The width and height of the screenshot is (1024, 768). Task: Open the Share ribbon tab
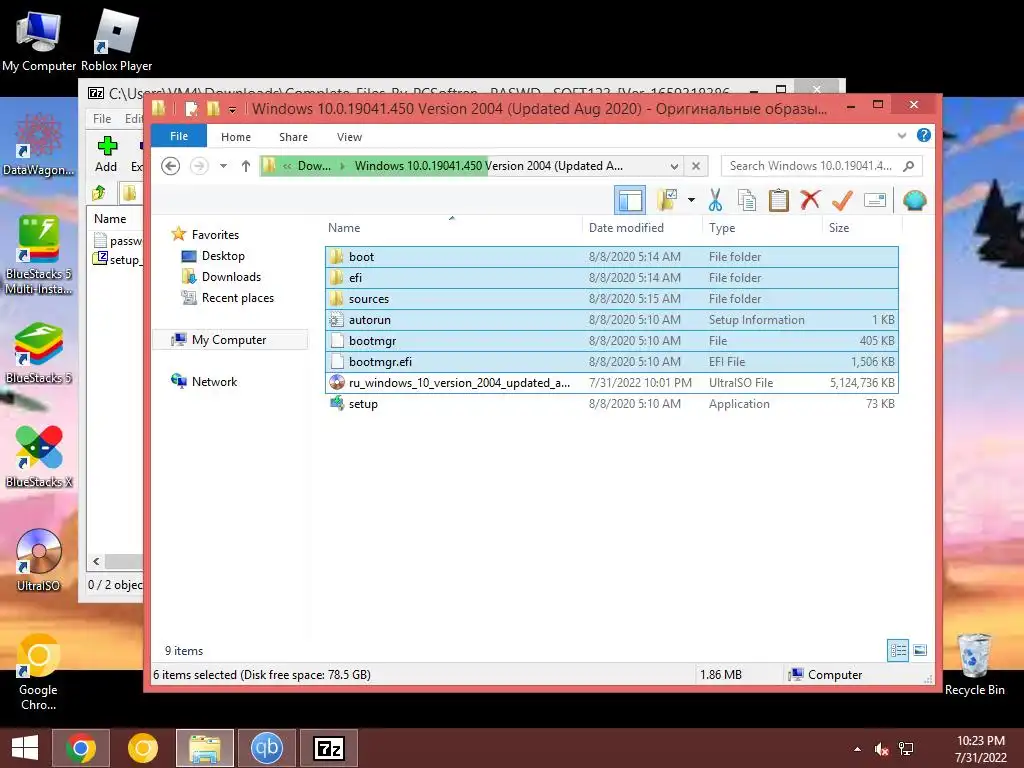[x=293, y=137]
